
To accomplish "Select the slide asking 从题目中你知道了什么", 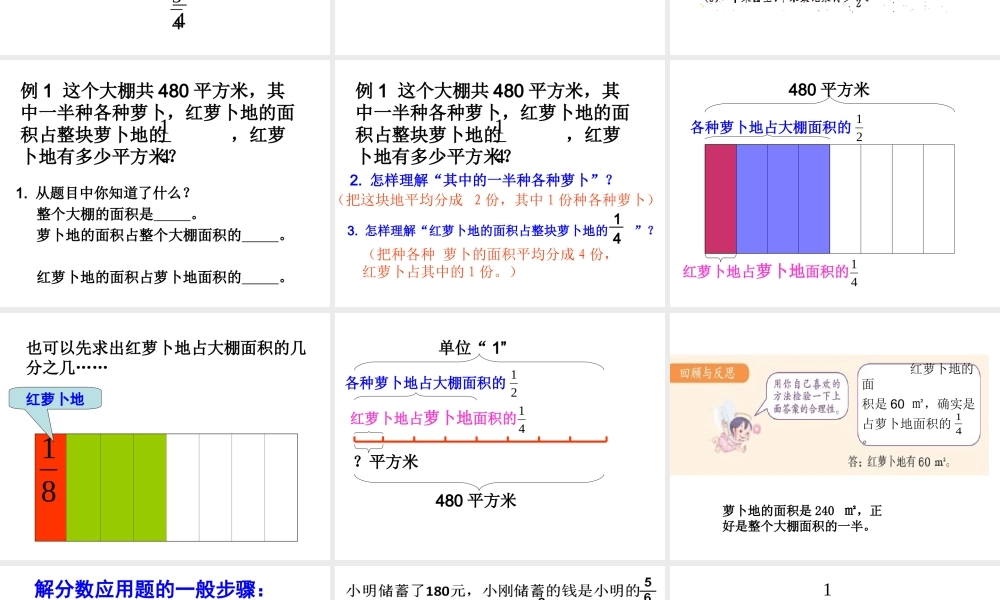I will (165, 183).
